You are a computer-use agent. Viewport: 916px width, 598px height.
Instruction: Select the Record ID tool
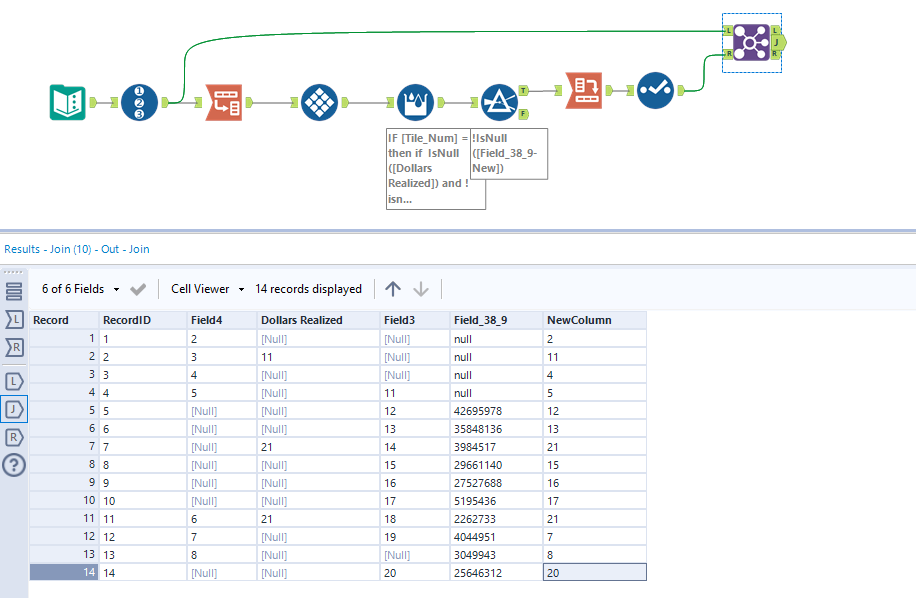coord(139,101)
